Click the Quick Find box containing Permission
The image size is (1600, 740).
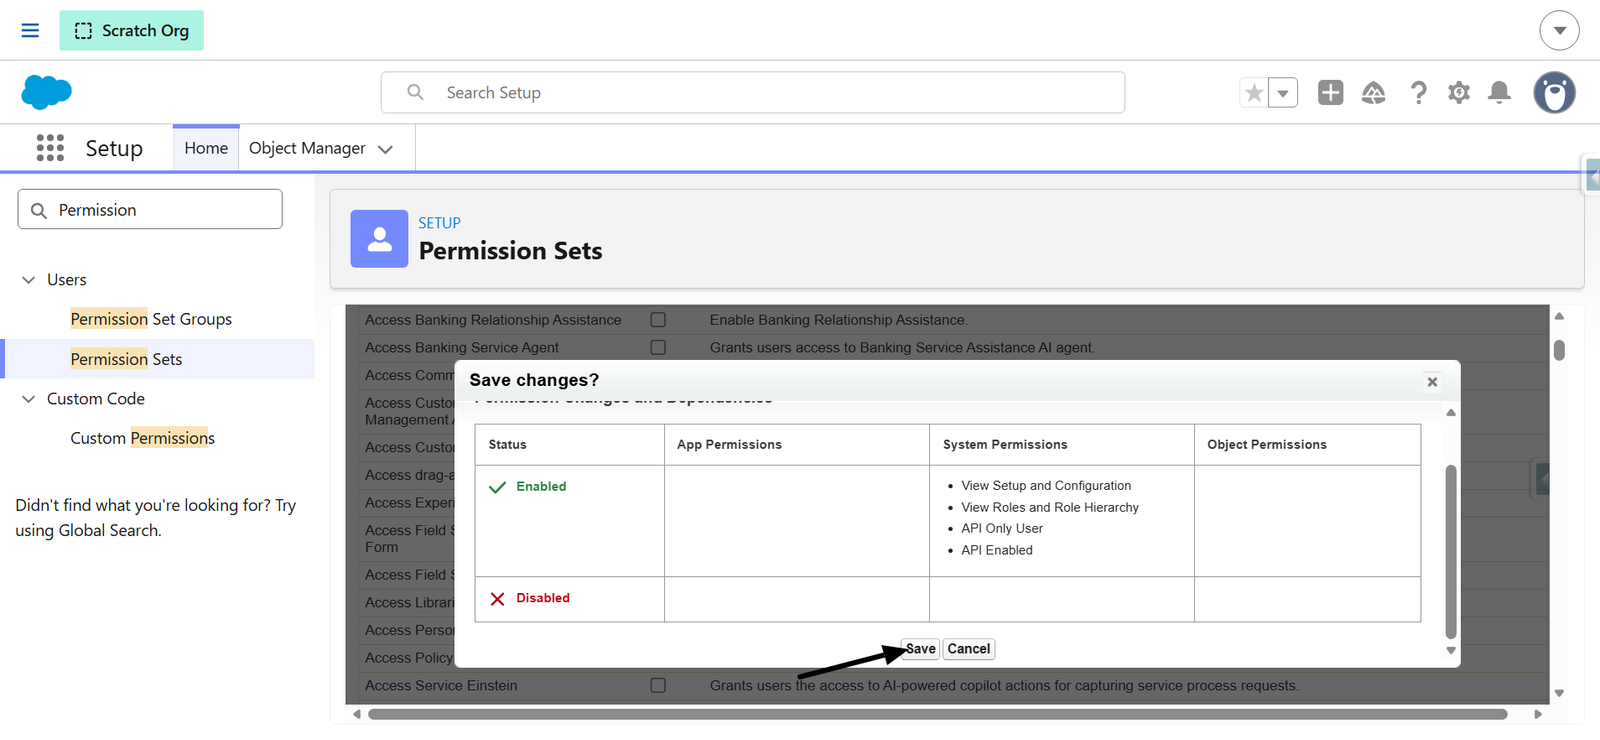click(x=150, y=210)
